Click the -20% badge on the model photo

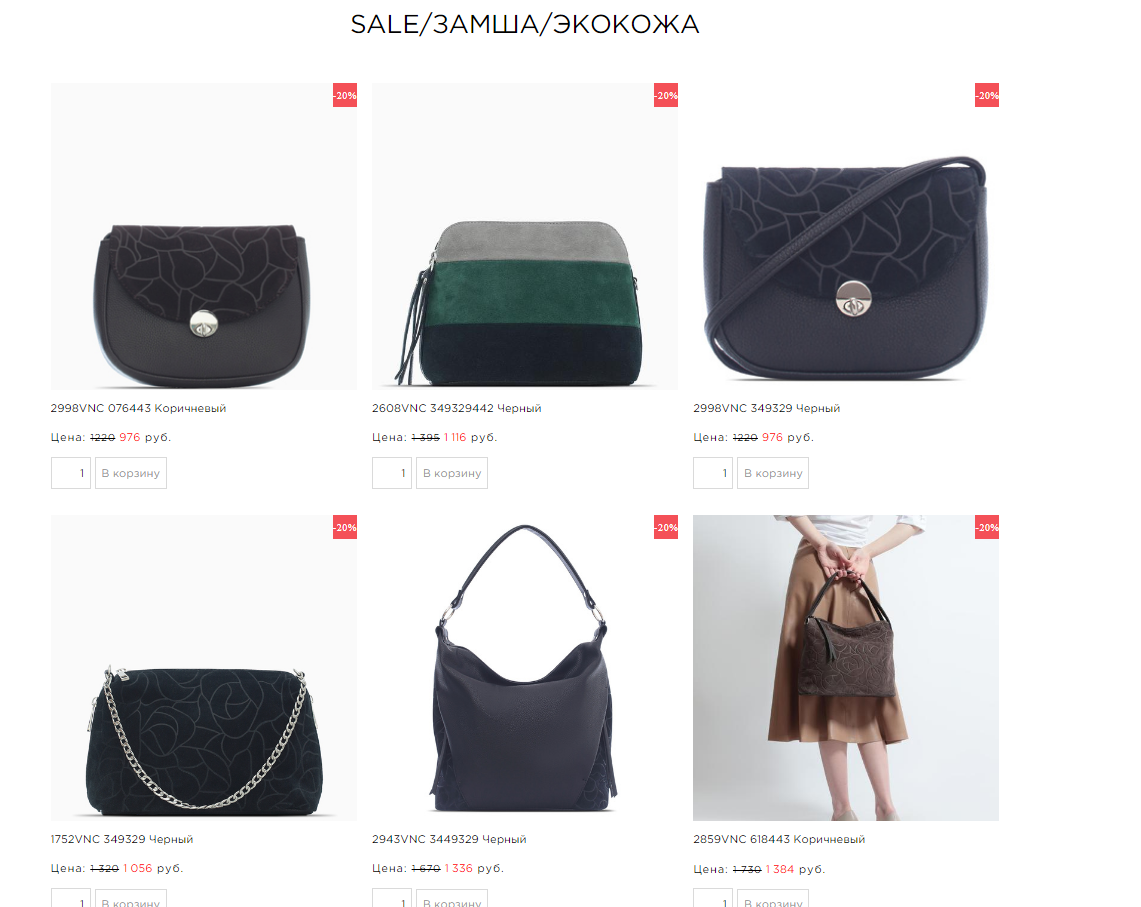coord(987,527)
